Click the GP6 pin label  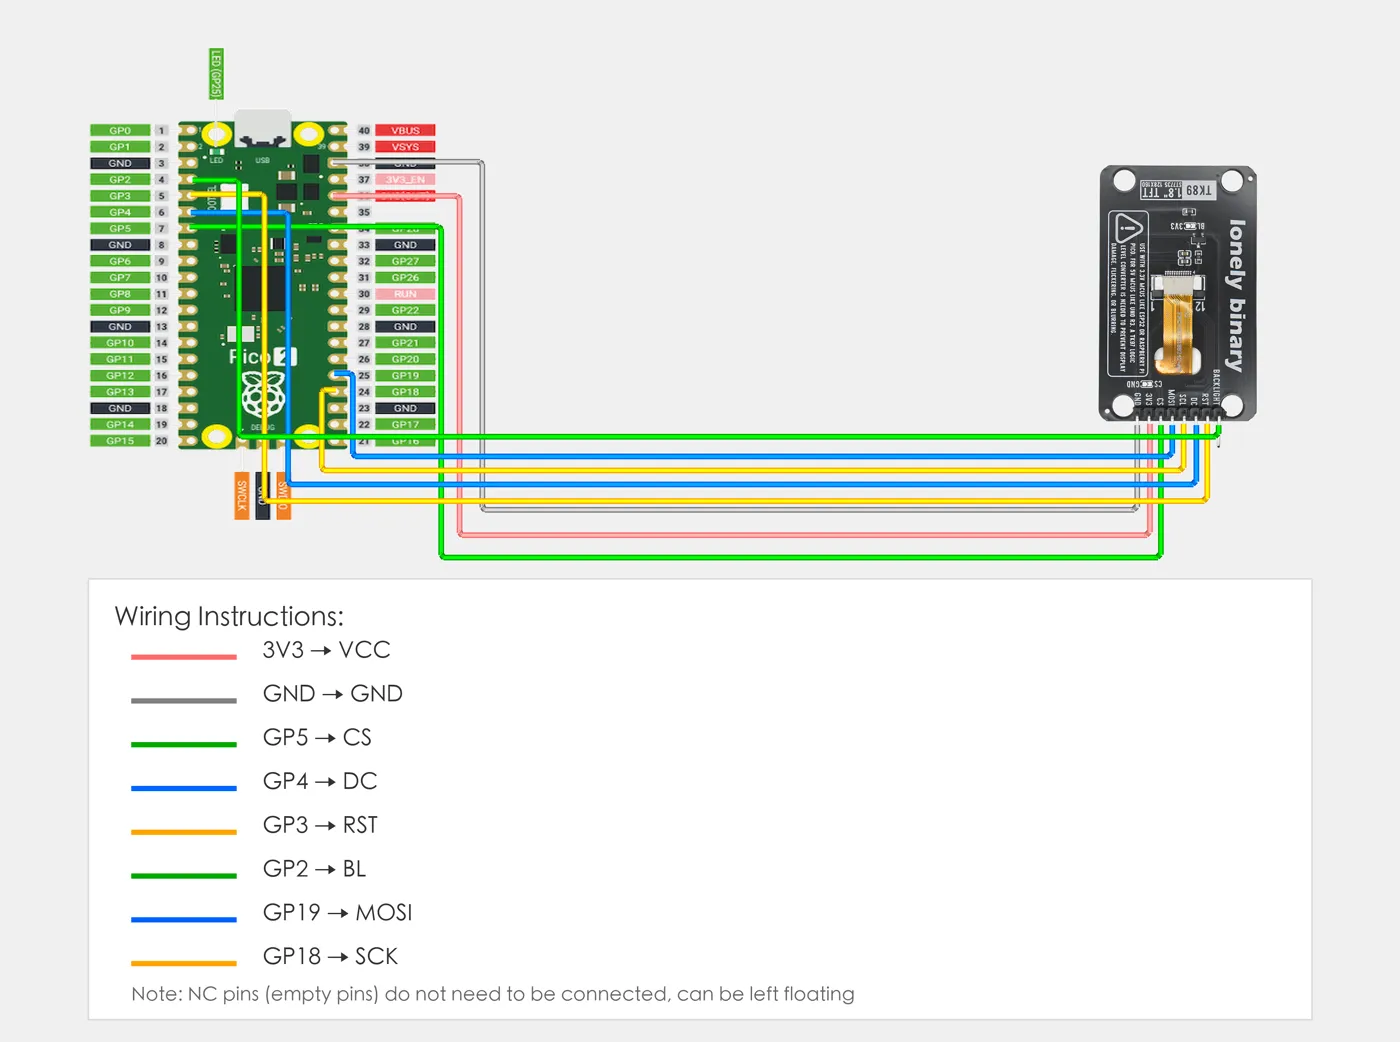(x=120, y=261)
